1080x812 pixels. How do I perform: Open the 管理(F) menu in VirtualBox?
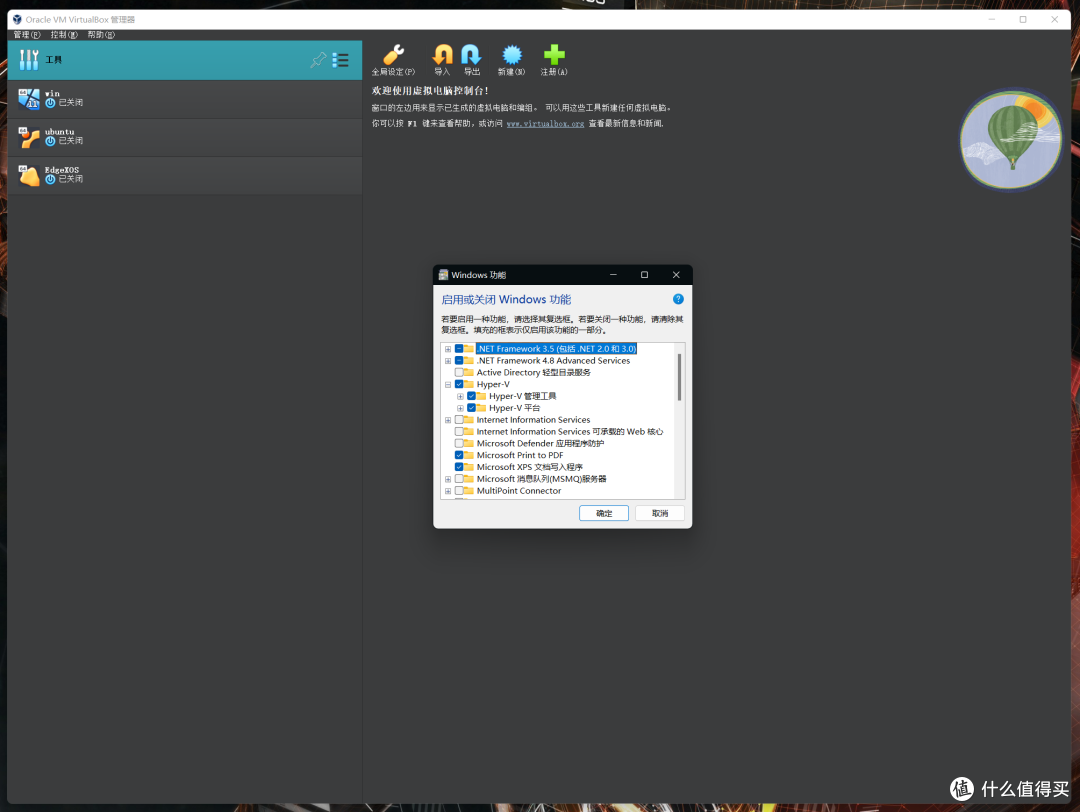pos(27,34)
